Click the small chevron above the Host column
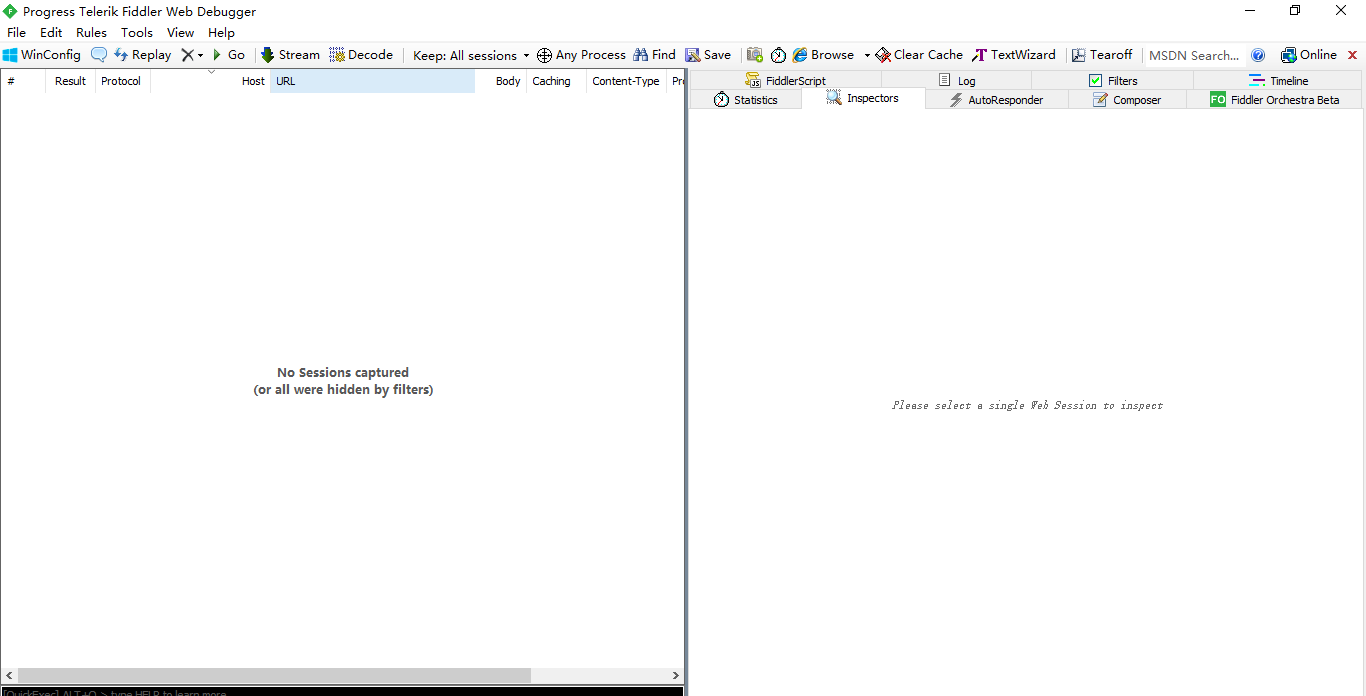 (211, 72)
